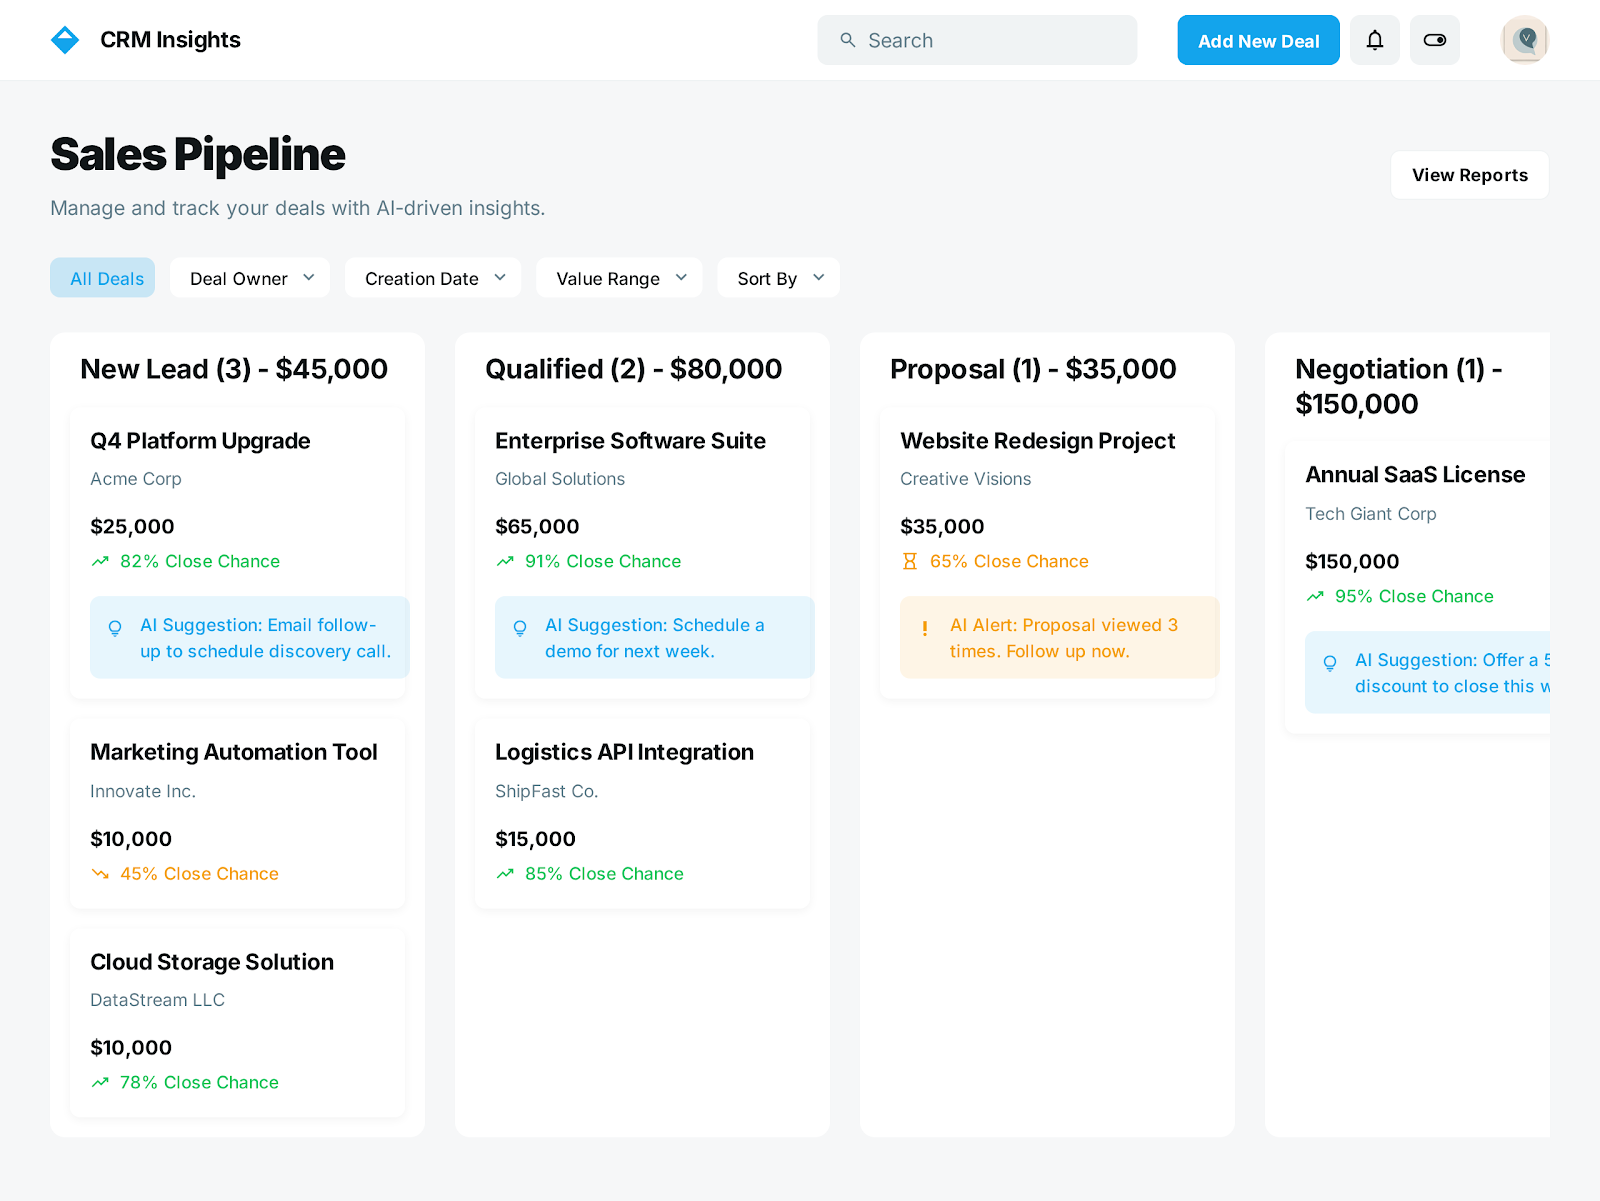Click the downward trend arrow on Marketing Automation Tool

(100, 873)
